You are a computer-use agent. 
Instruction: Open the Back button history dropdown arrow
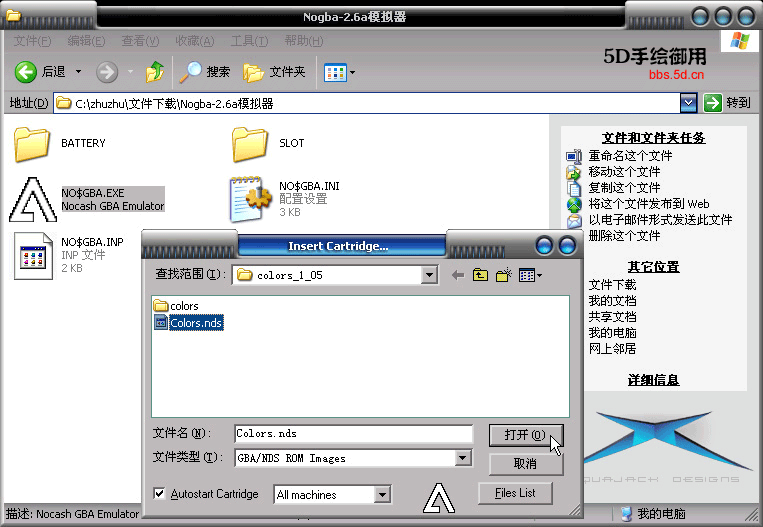[x=78, y=72]
